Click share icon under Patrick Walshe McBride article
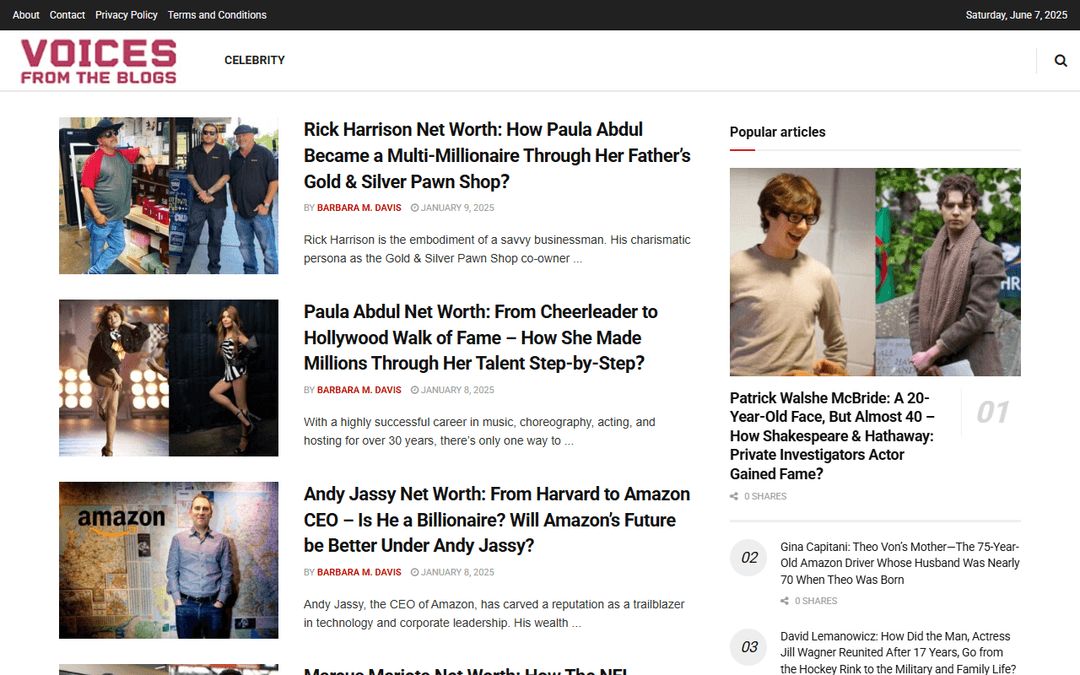Viewport: 1080px width, 675px height. (x=734, y=497)
